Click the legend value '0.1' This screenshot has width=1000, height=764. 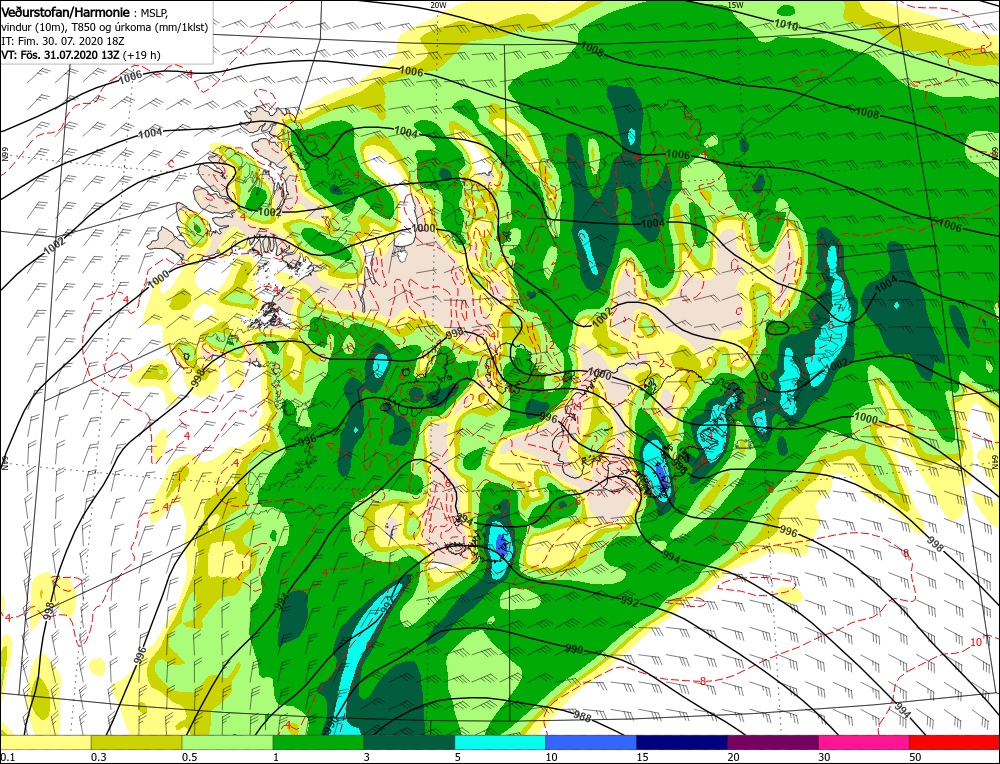[x=7, y=756]
